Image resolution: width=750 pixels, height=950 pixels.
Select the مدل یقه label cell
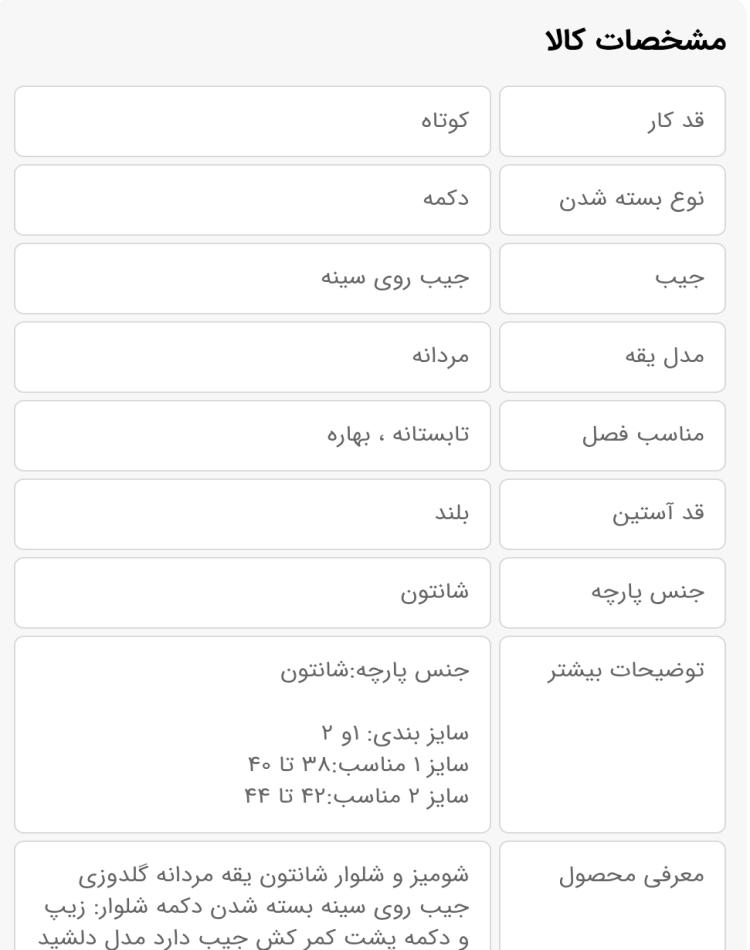[x=612, y=357]
